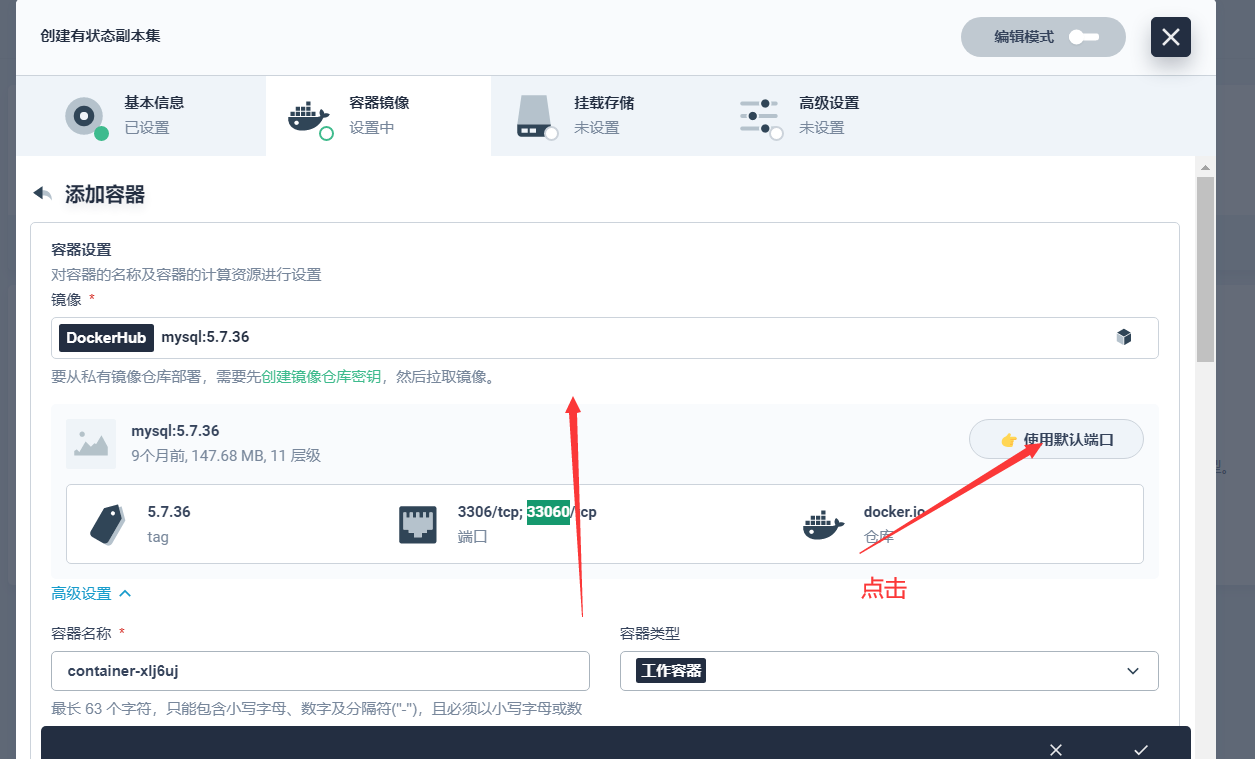Click the network port icon
The height and width of the screenshot is (759, 1255).
click(x=418, y=524)
